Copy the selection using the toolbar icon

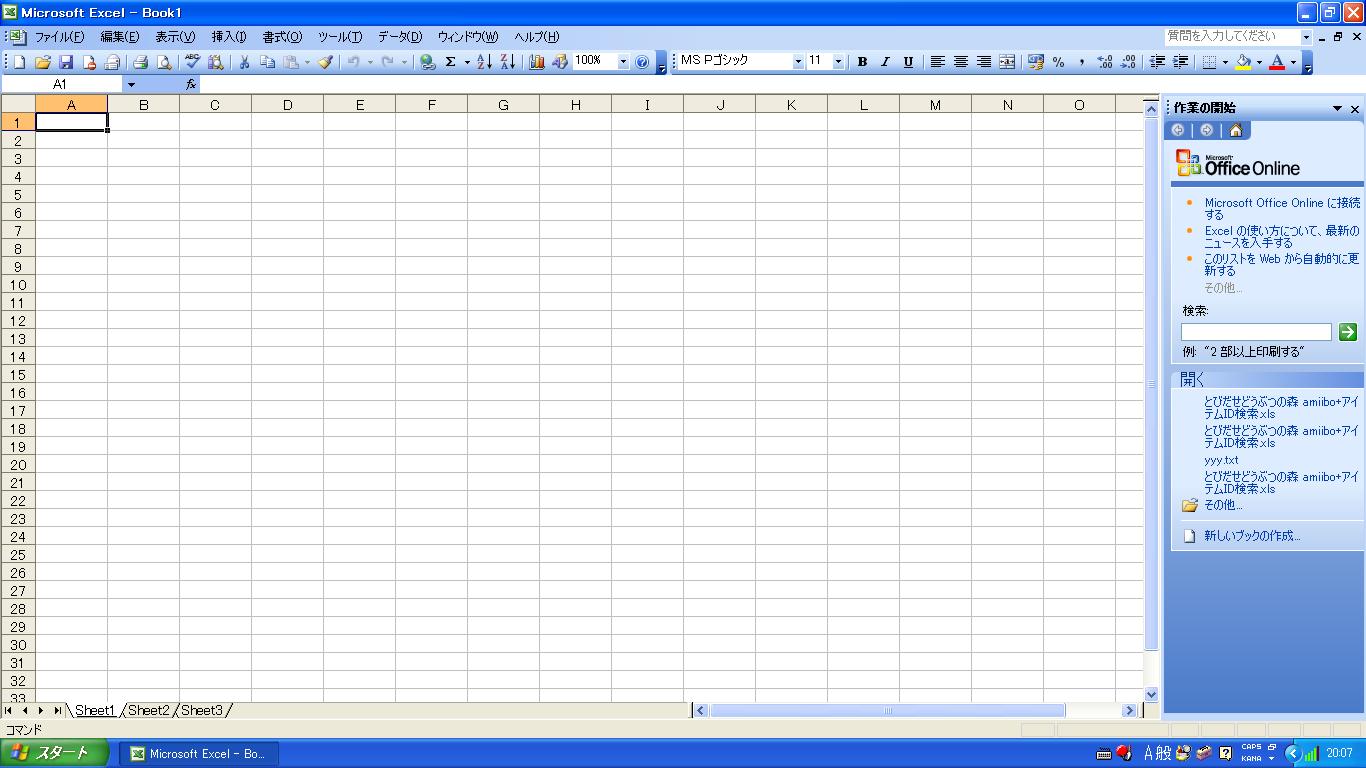(267, 62)
